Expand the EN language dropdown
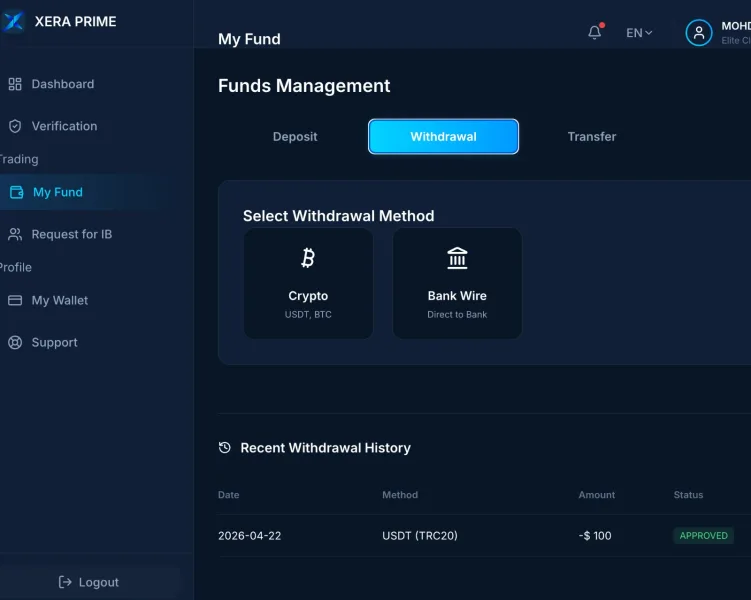The image size is (751, 600). 639,33
